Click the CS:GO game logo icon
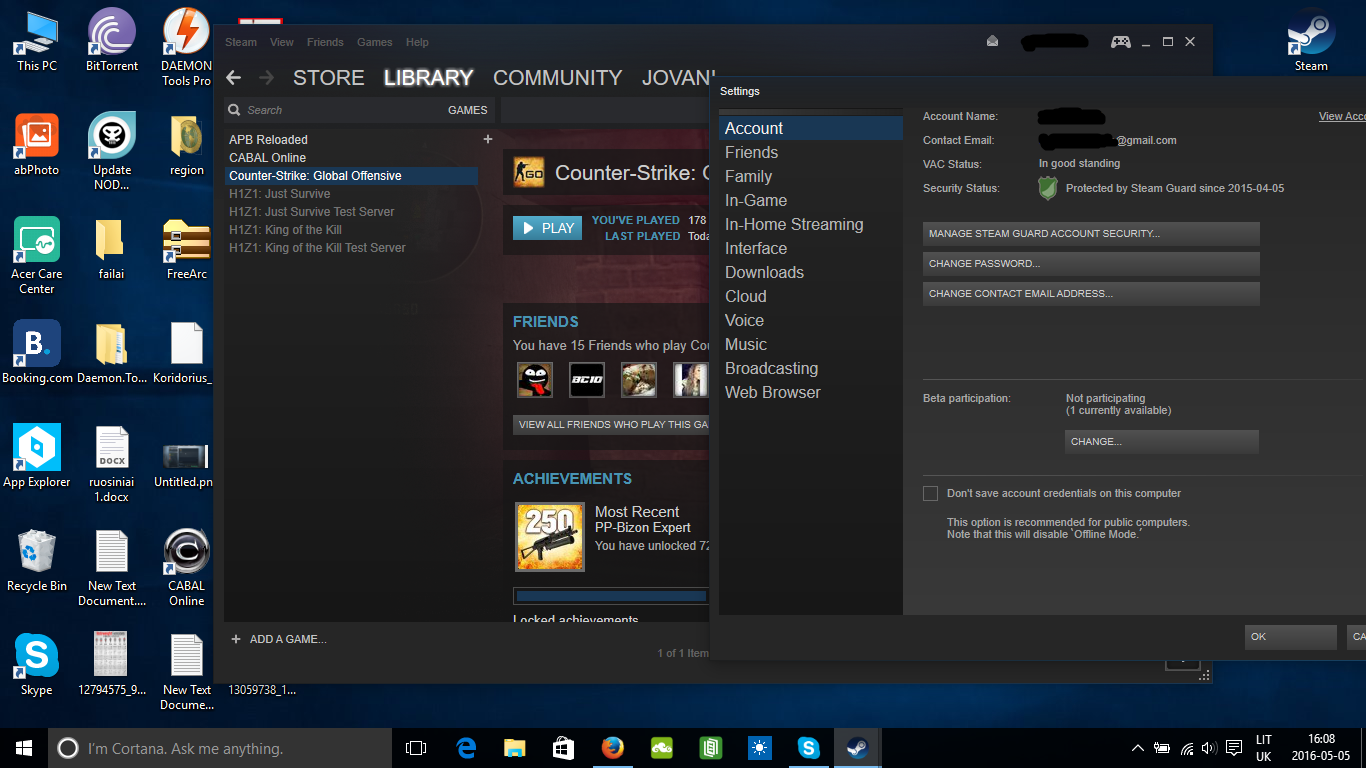 pos(529,172)
